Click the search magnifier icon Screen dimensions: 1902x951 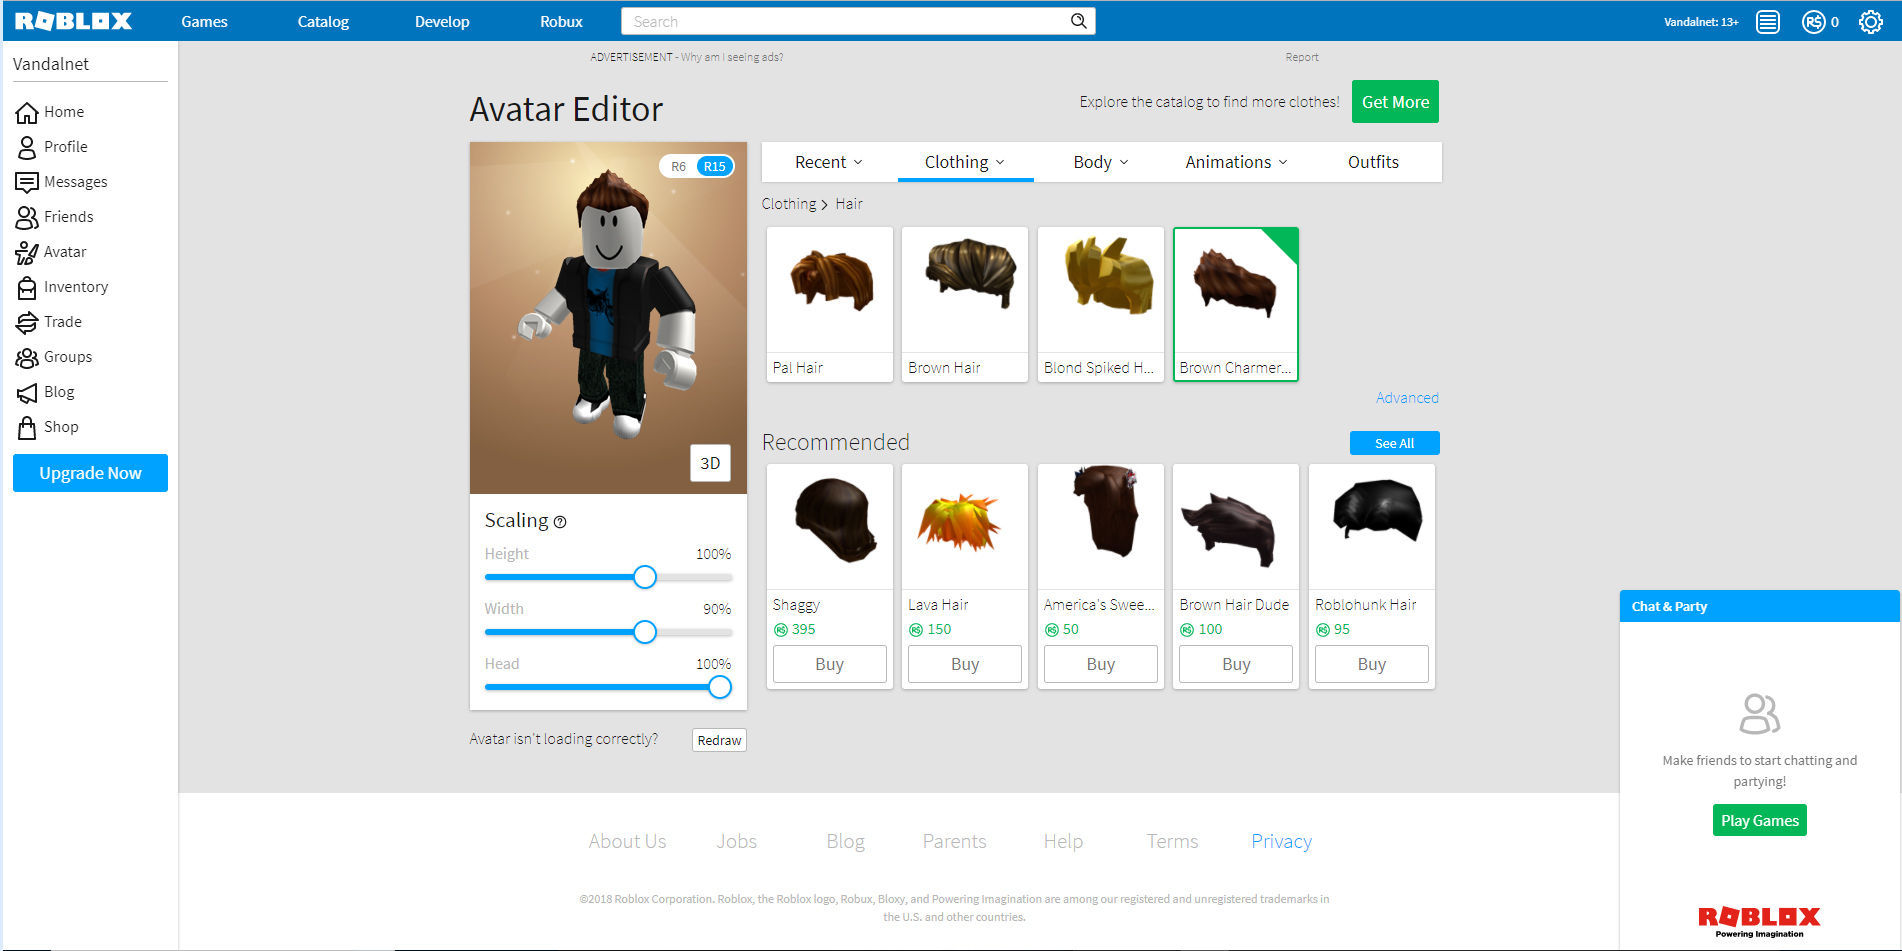tap(1078, 21)
